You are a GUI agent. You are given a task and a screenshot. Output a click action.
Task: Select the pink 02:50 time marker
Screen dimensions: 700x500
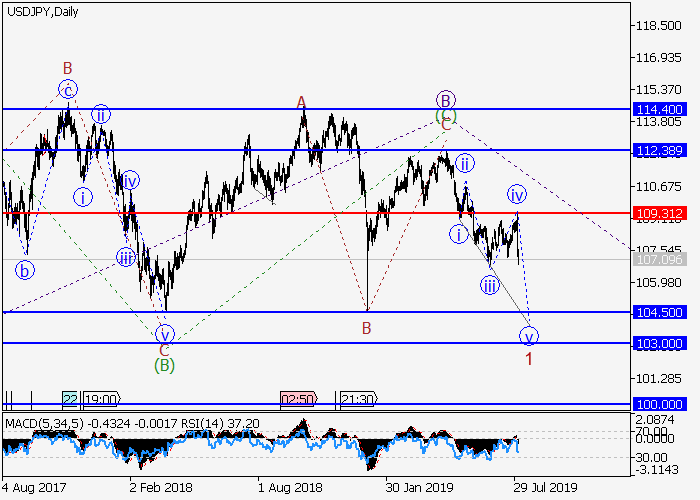tap(298, 397)
